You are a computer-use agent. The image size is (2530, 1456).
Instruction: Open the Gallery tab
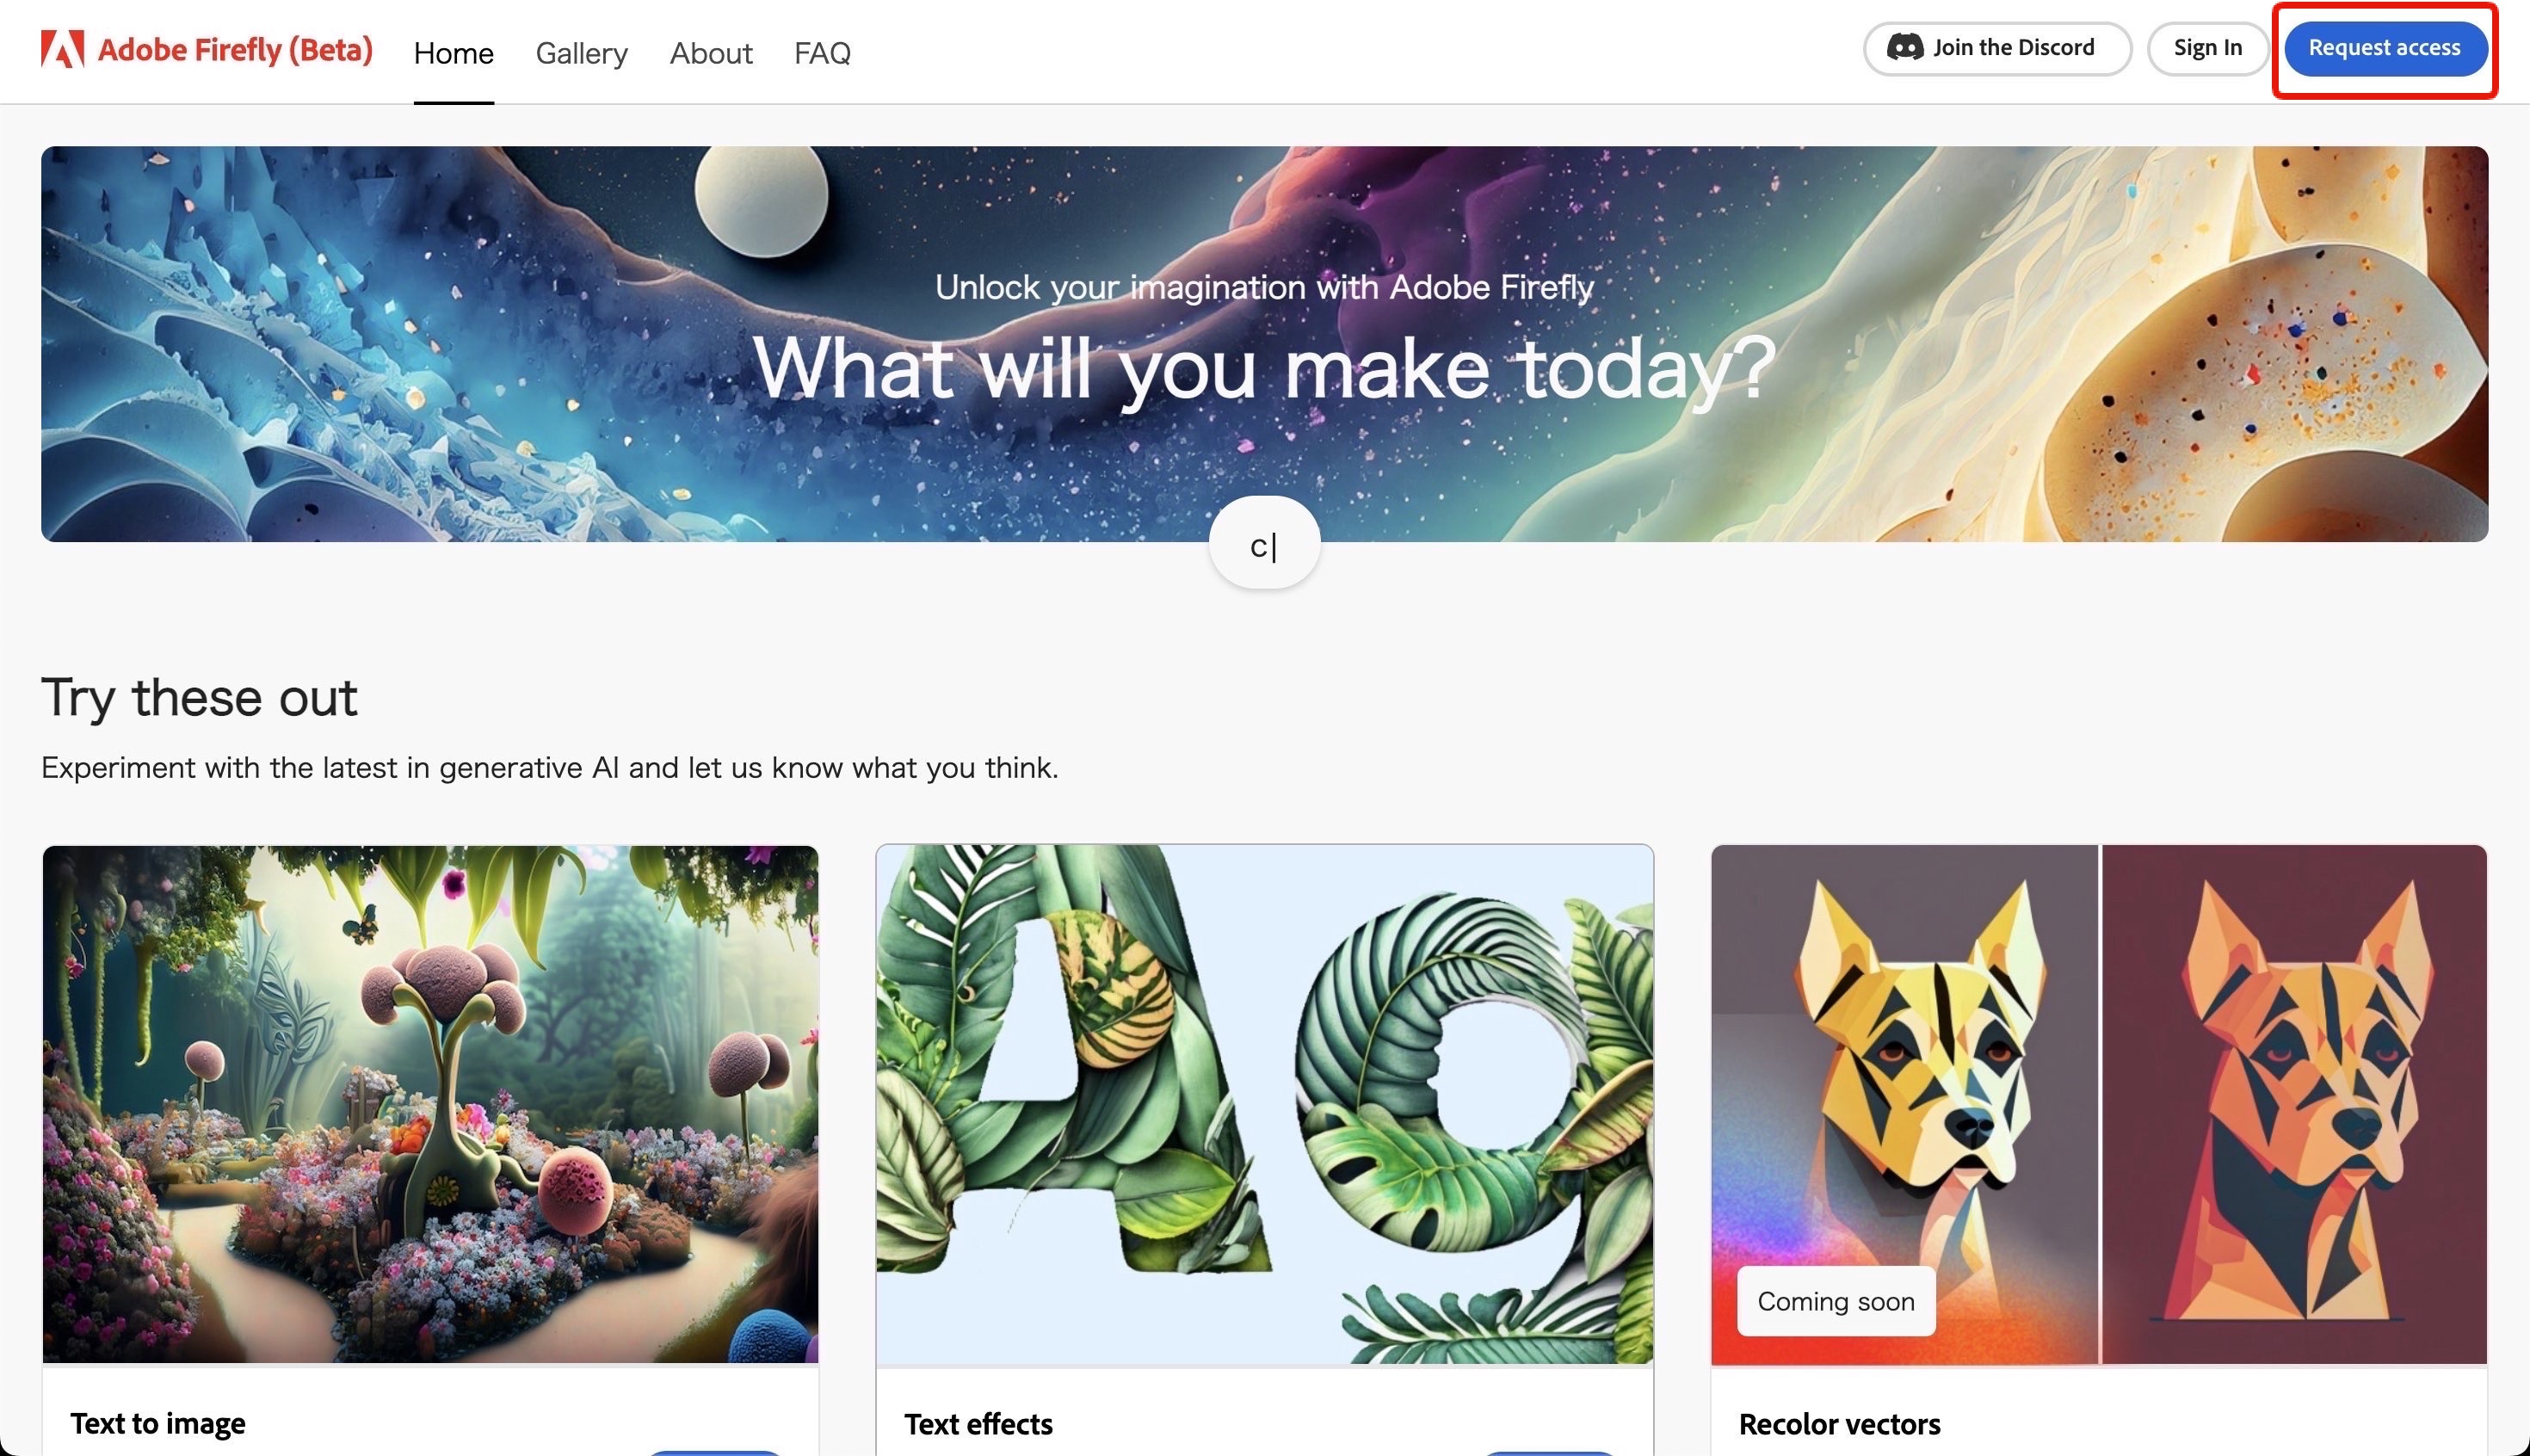tap(582, 53)
